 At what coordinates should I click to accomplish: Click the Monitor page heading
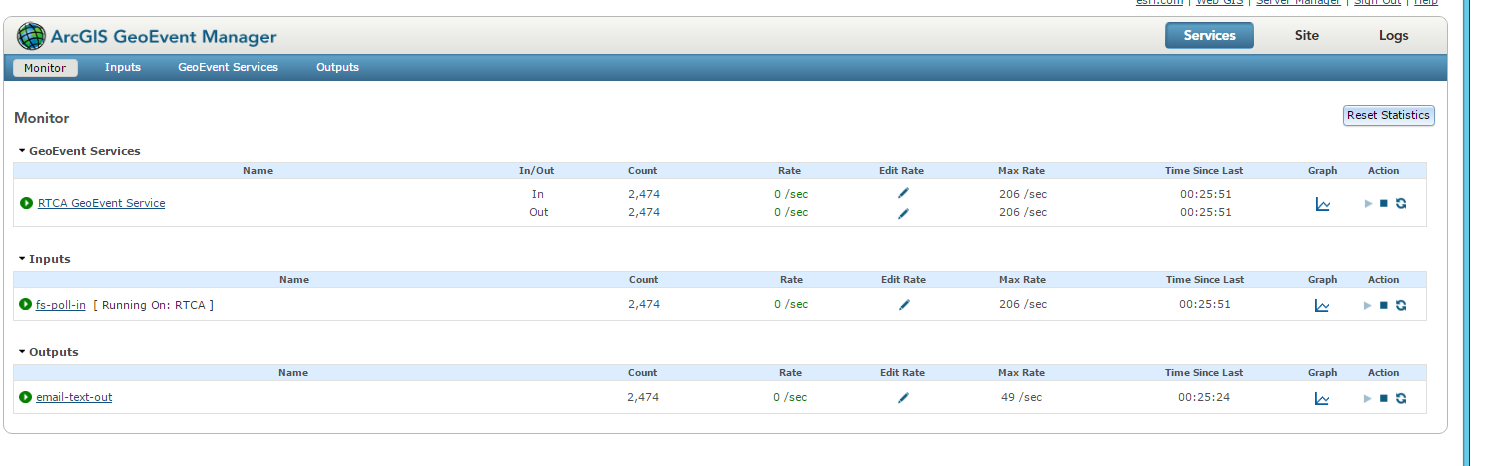(42, 118)
